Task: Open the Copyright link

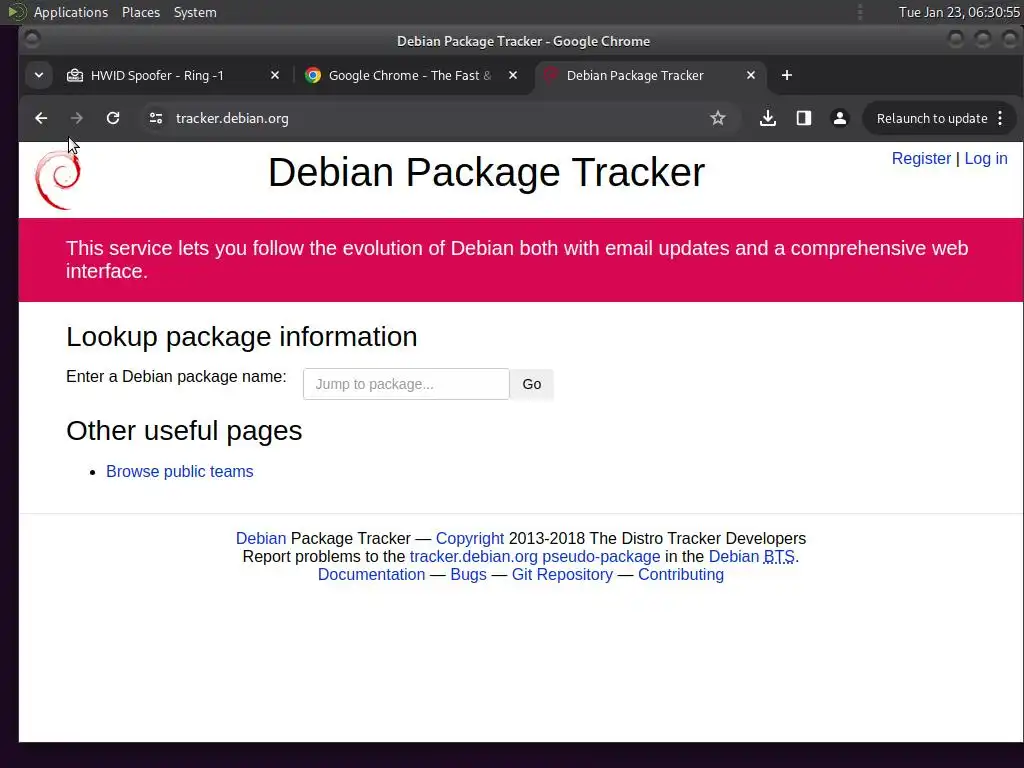Action: pyautogui.click(x=470, y=538)
